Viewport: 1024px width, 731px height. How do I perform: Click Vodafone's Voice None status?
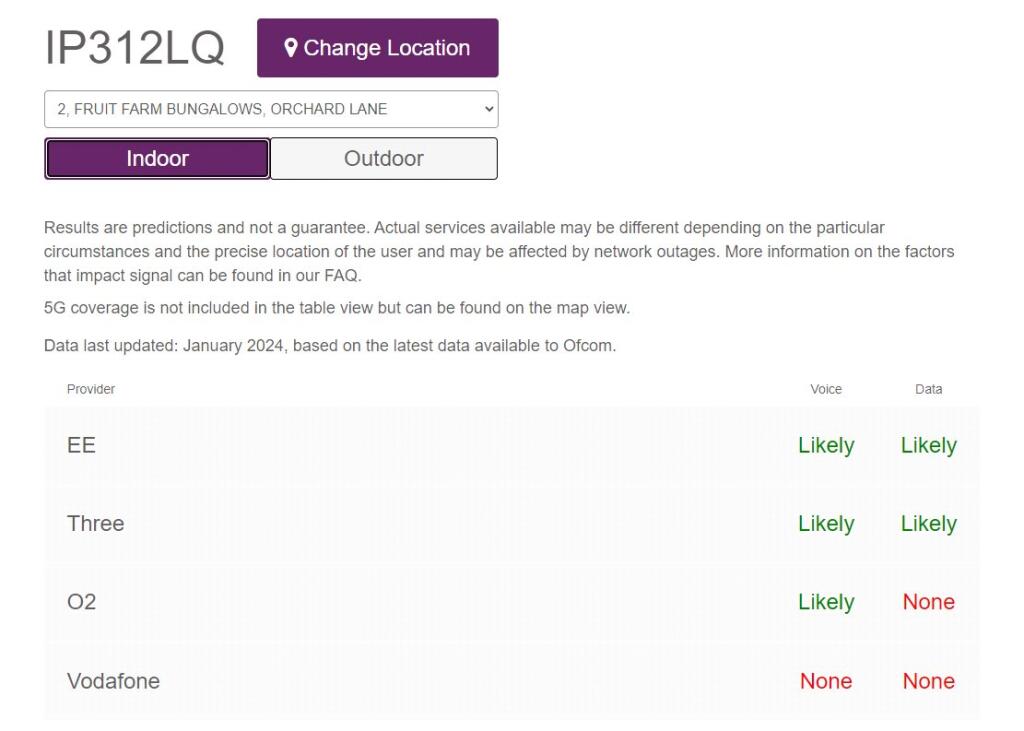(826, 681)
